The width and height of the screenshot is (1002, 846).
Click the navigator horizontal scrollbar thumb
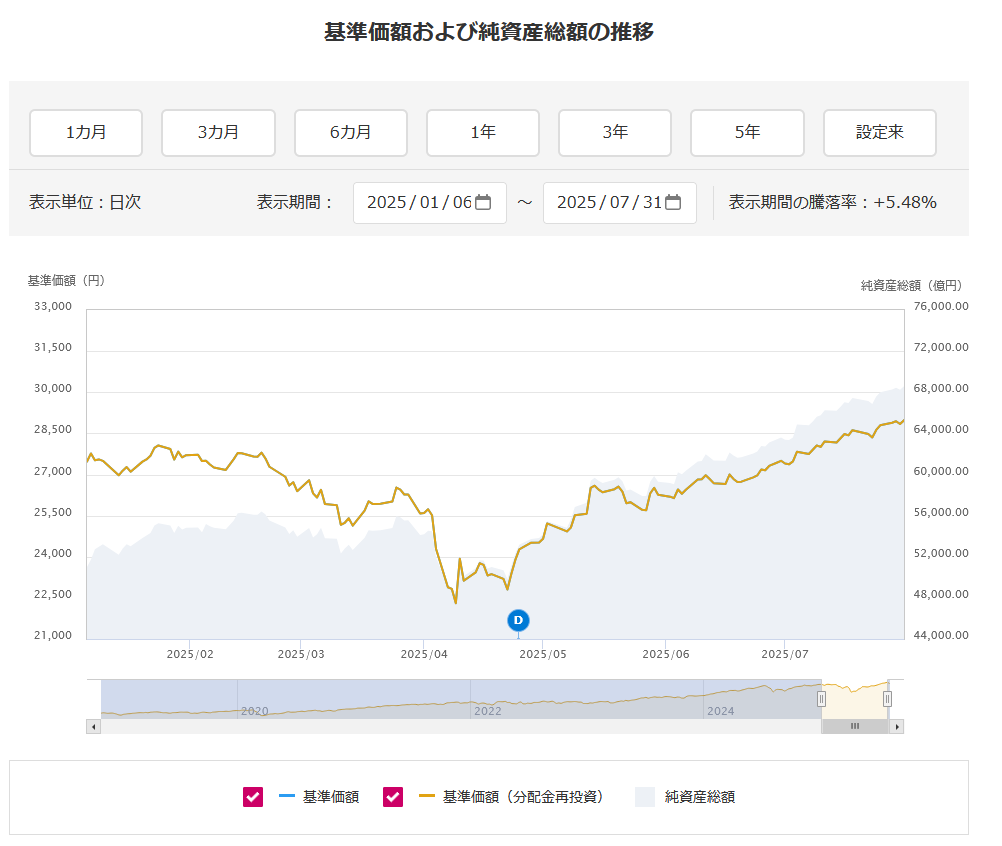tap(854, 726)
